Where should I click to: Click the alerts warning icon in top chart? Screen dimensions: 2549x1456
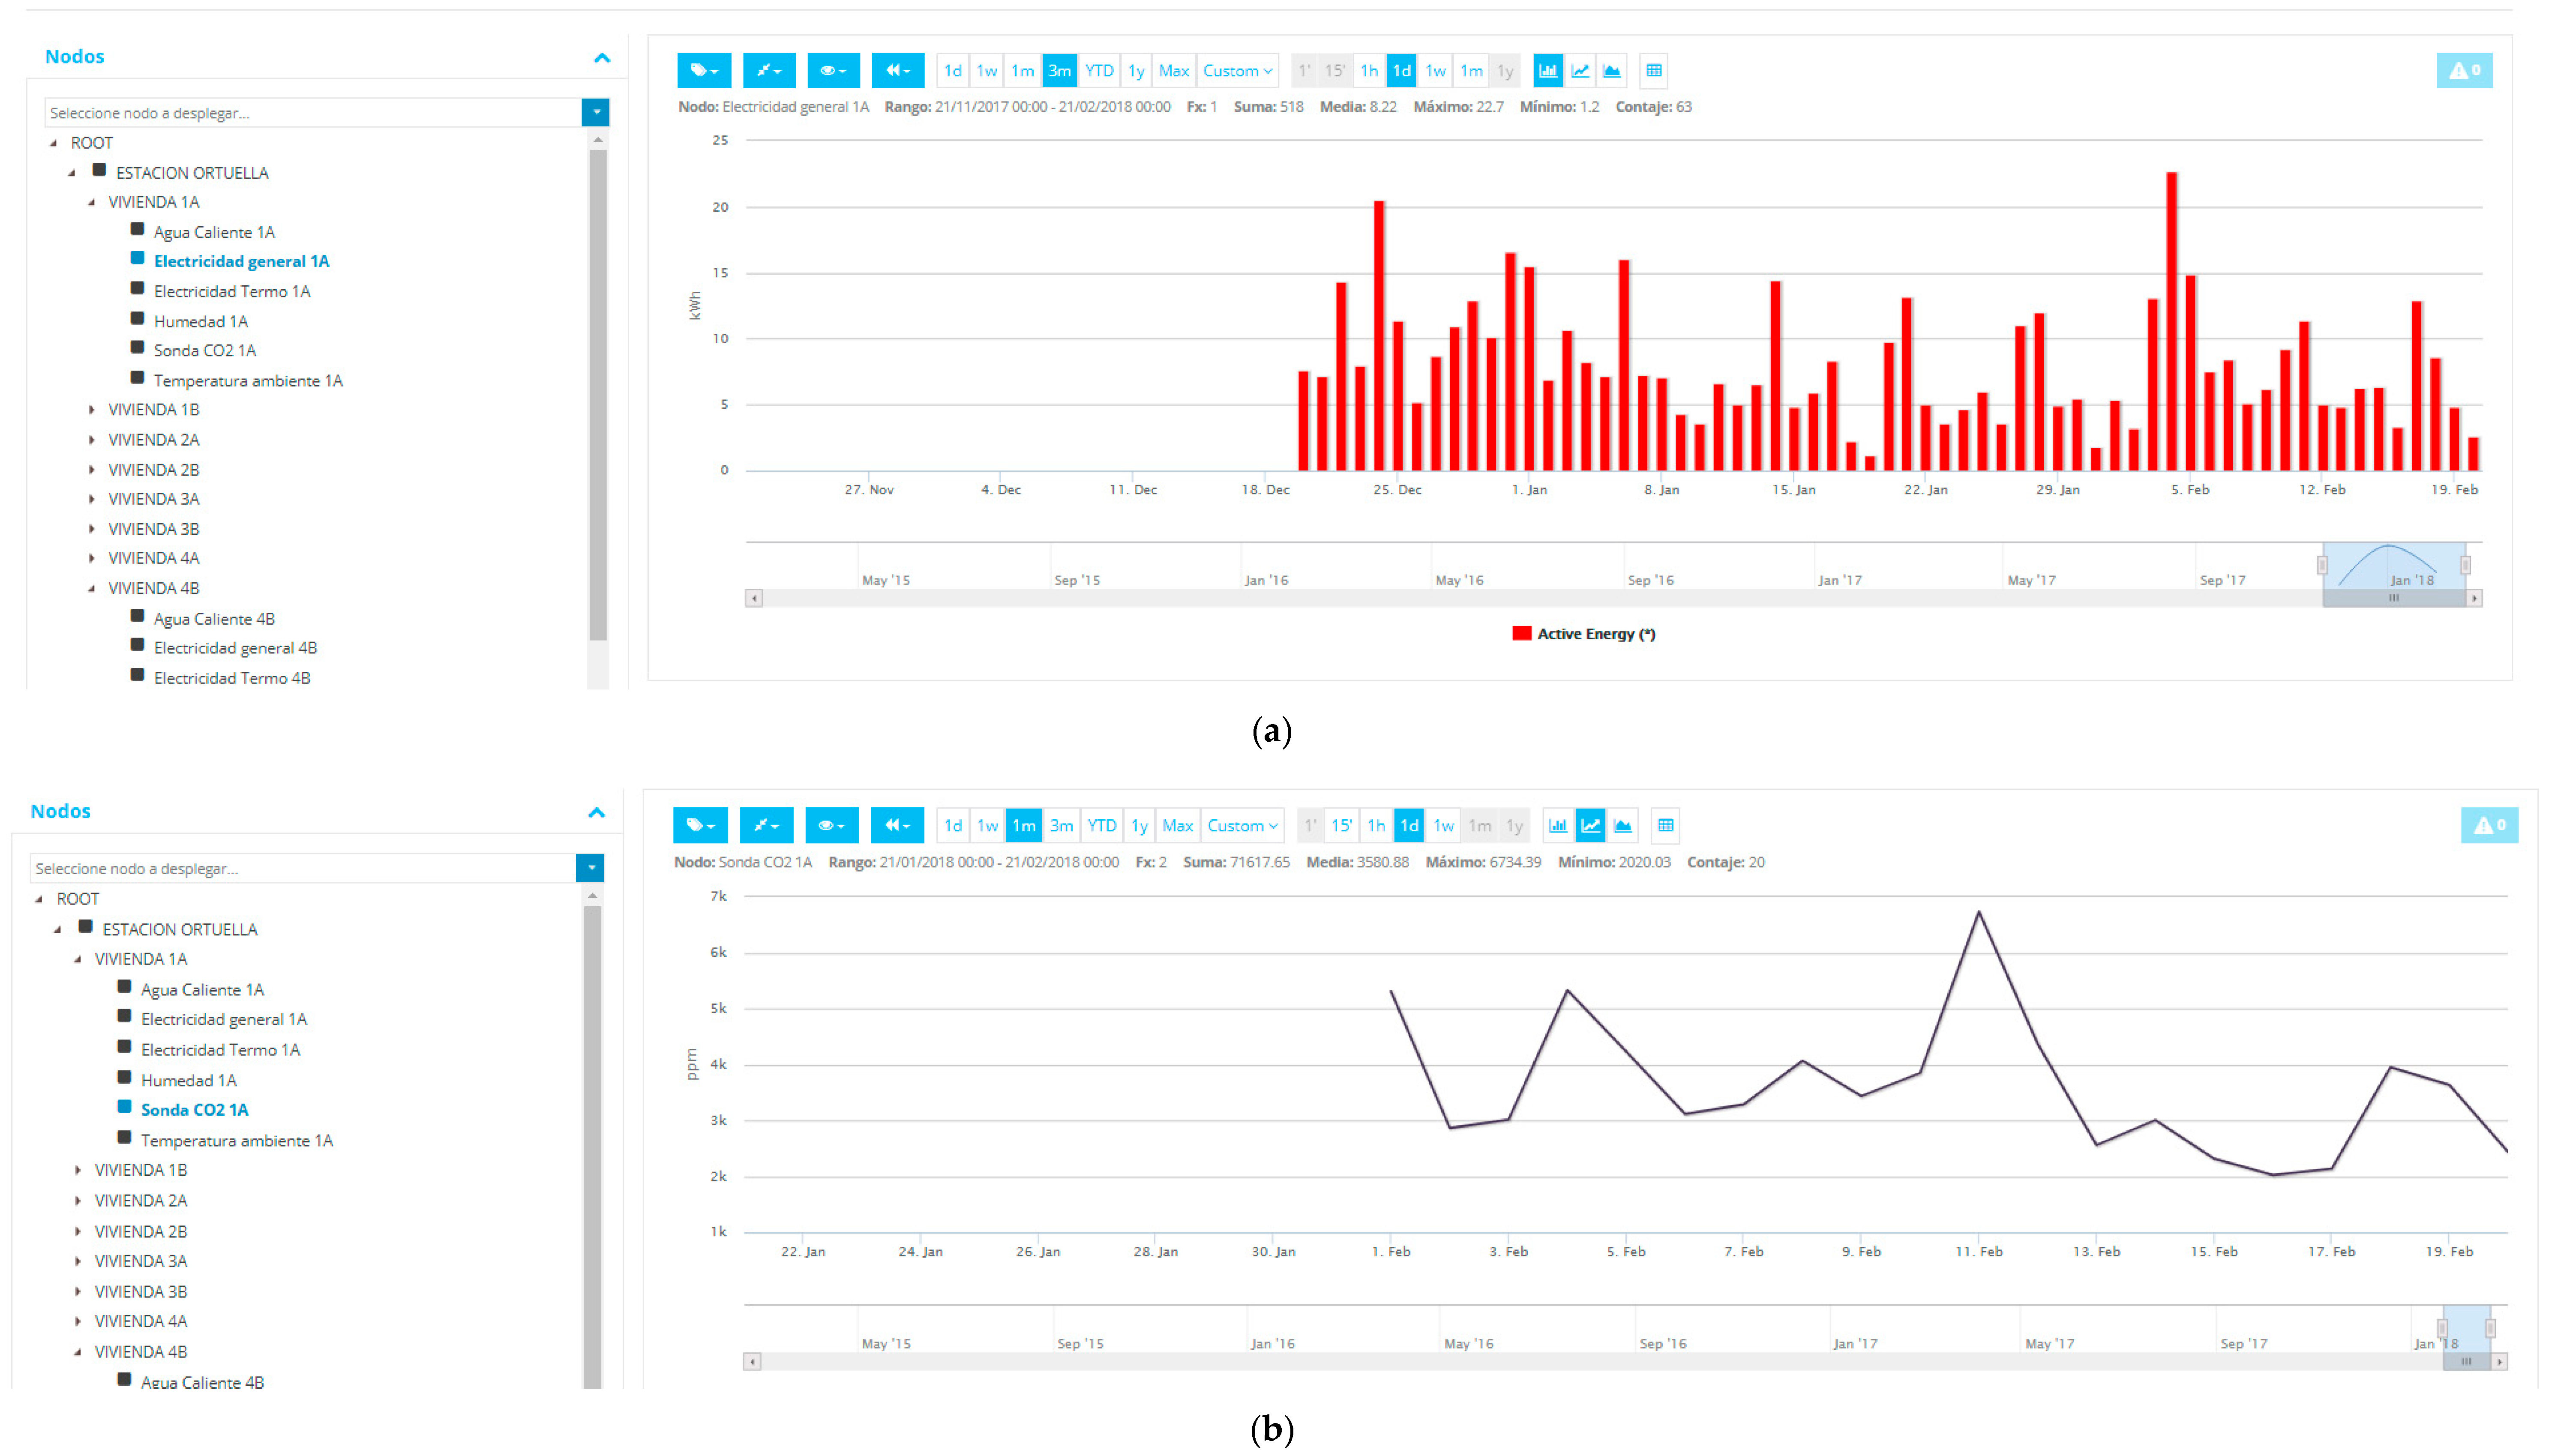(2463, 70)
